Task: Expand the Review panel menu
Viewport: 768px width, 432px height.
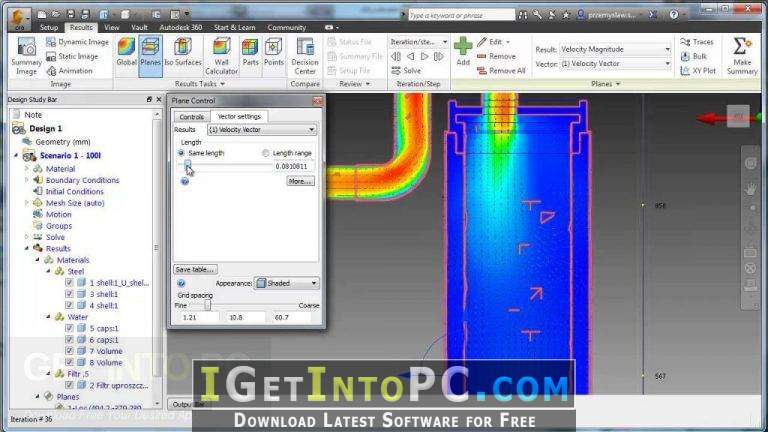Action: pyautogui.click(x=355, y=84)
